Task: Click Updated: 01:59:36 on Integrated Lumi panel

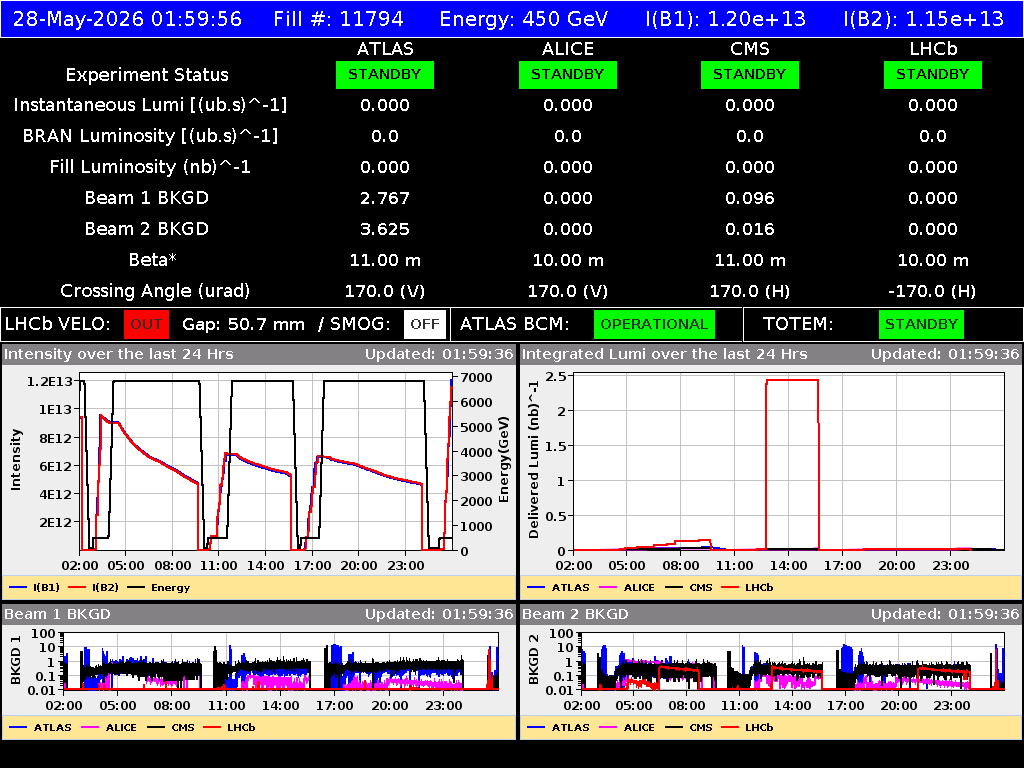Action: [x=945, y=355]
